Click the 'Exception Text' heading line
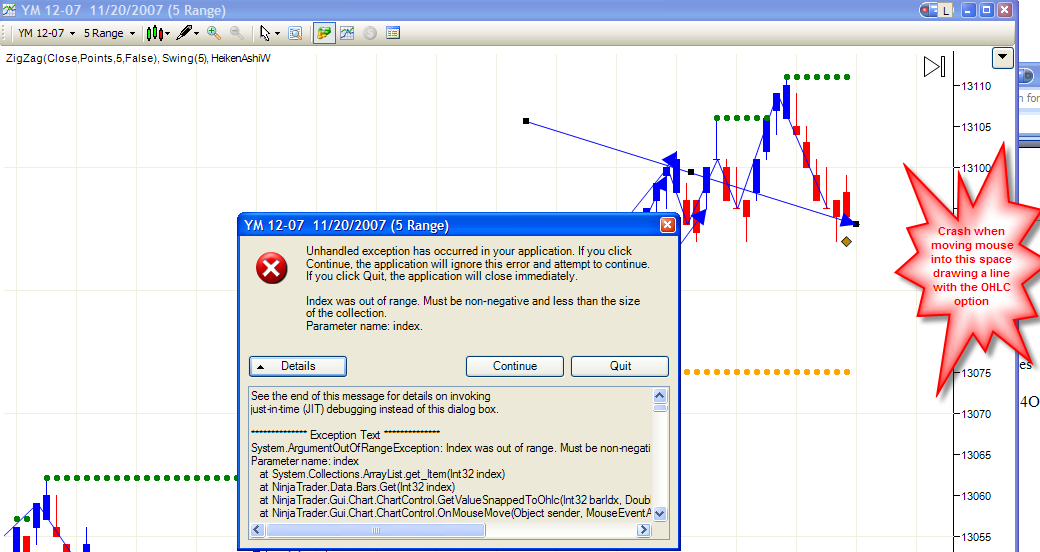This screenshot has height=552, width=1040. pos(345,435)
